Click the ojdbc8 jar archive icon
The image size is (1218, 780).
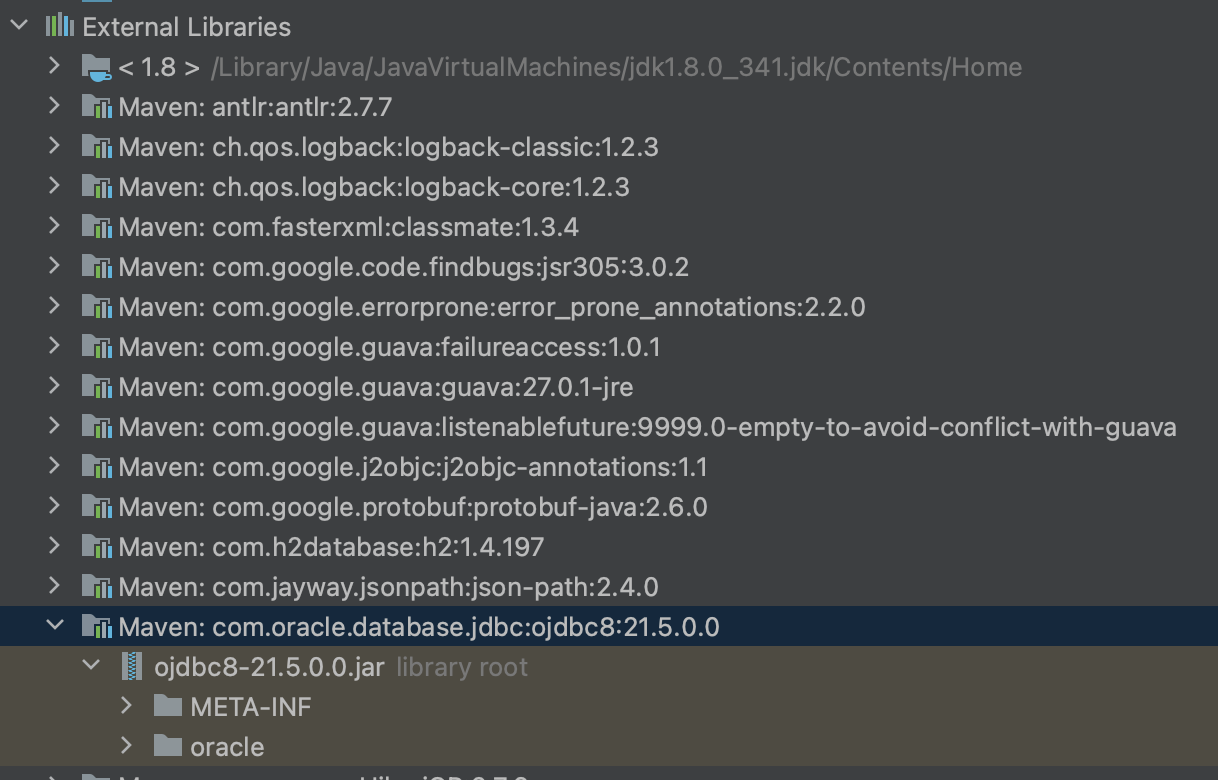click(x=130, y=666)
